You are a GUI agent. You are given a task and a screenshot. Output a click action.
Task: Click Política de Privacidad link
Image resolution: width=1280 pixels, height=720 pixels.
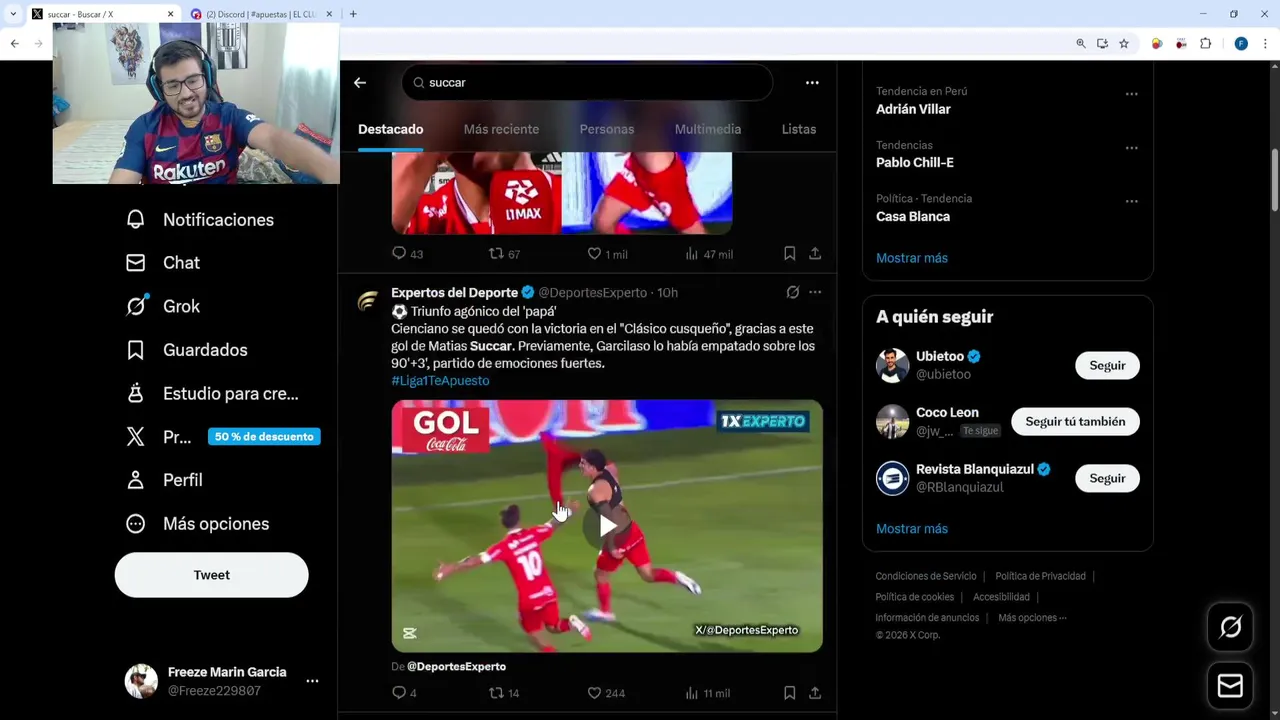(x=1040, y=577)
